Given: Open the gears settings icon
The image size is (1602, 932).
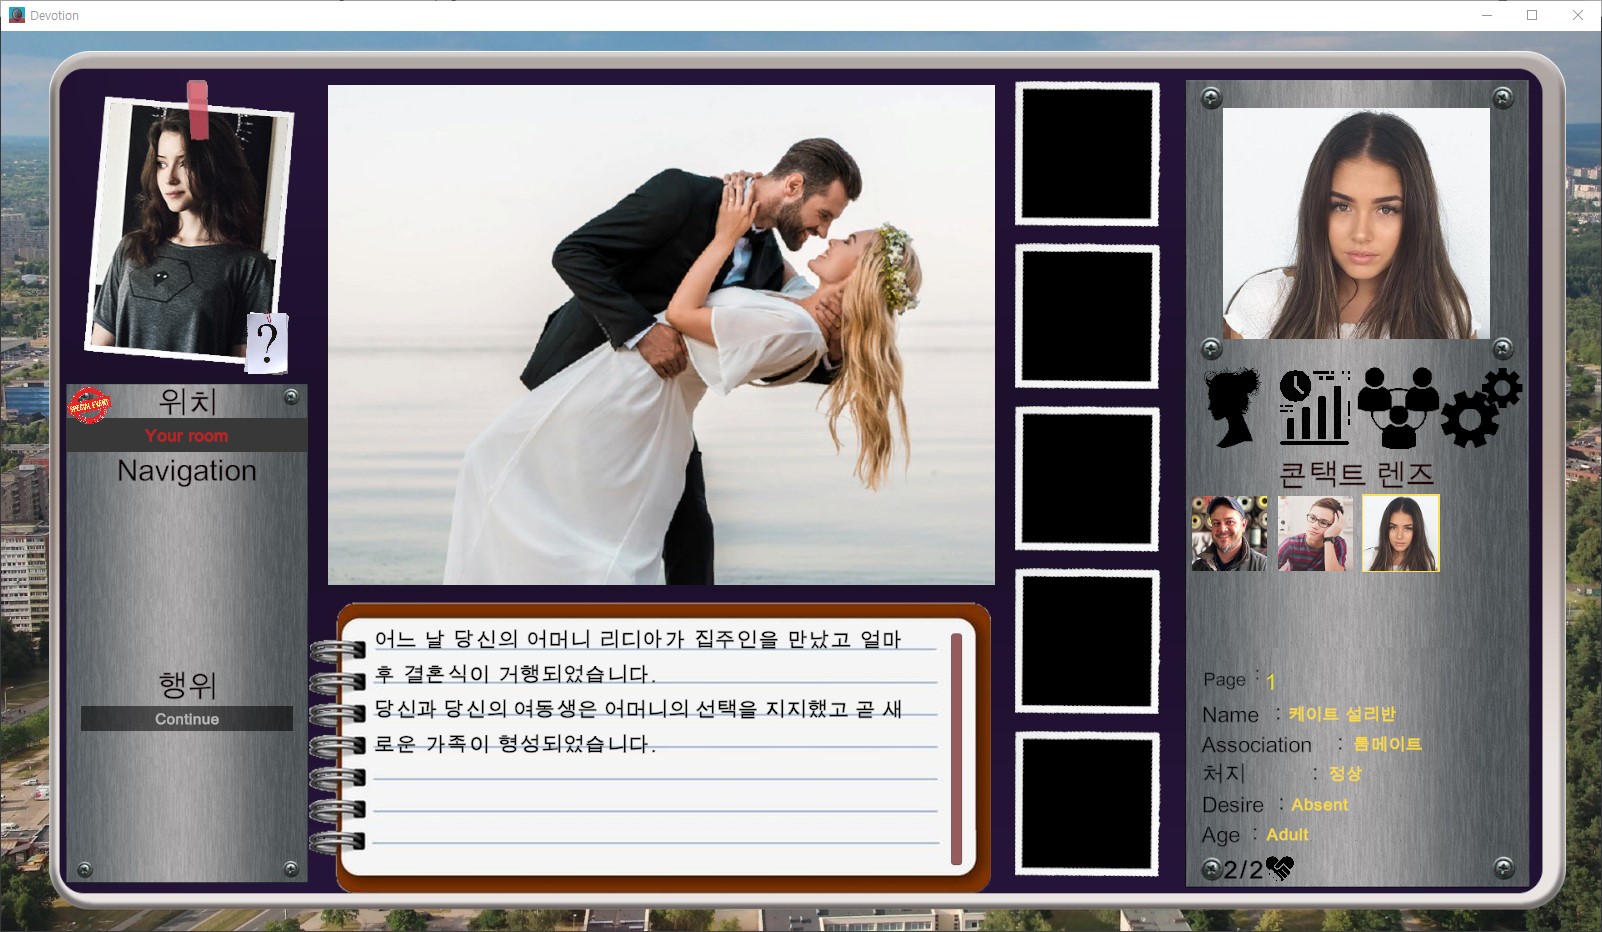Looking at the screenshot, I should (x=1481, y=407).
